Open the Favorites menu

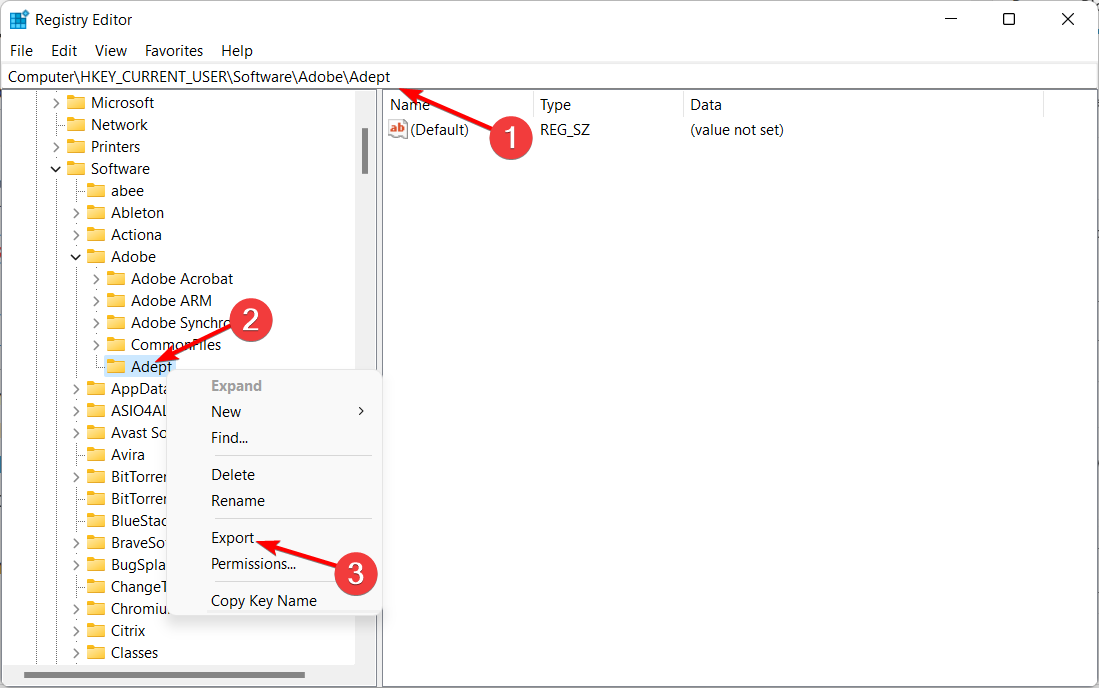174,50
